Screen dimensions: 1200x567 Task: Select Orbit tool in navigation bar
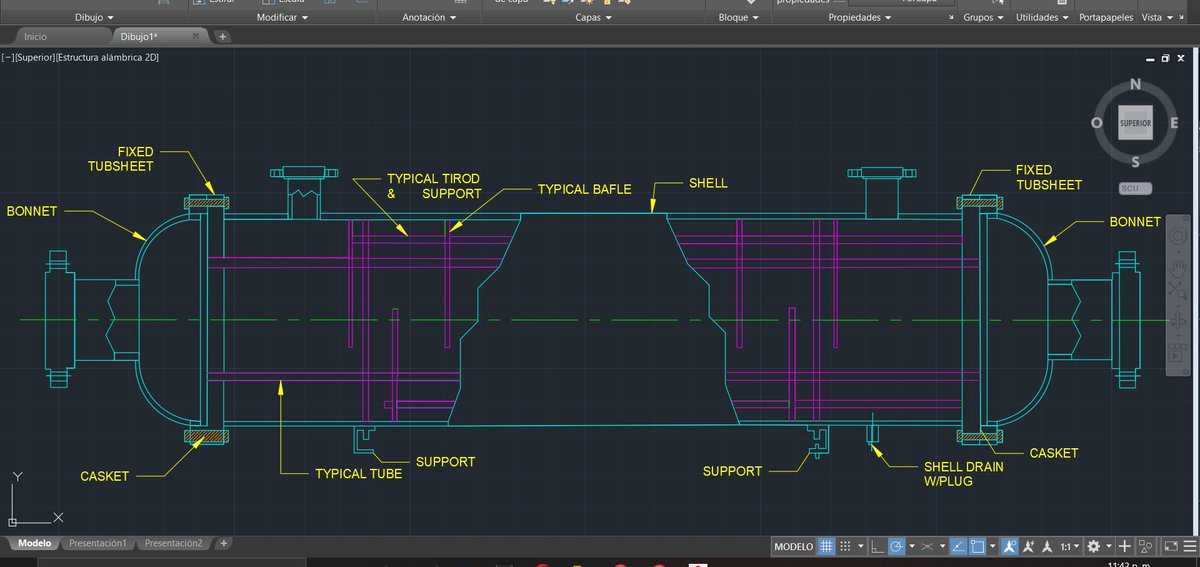(x=1178, y=320)
